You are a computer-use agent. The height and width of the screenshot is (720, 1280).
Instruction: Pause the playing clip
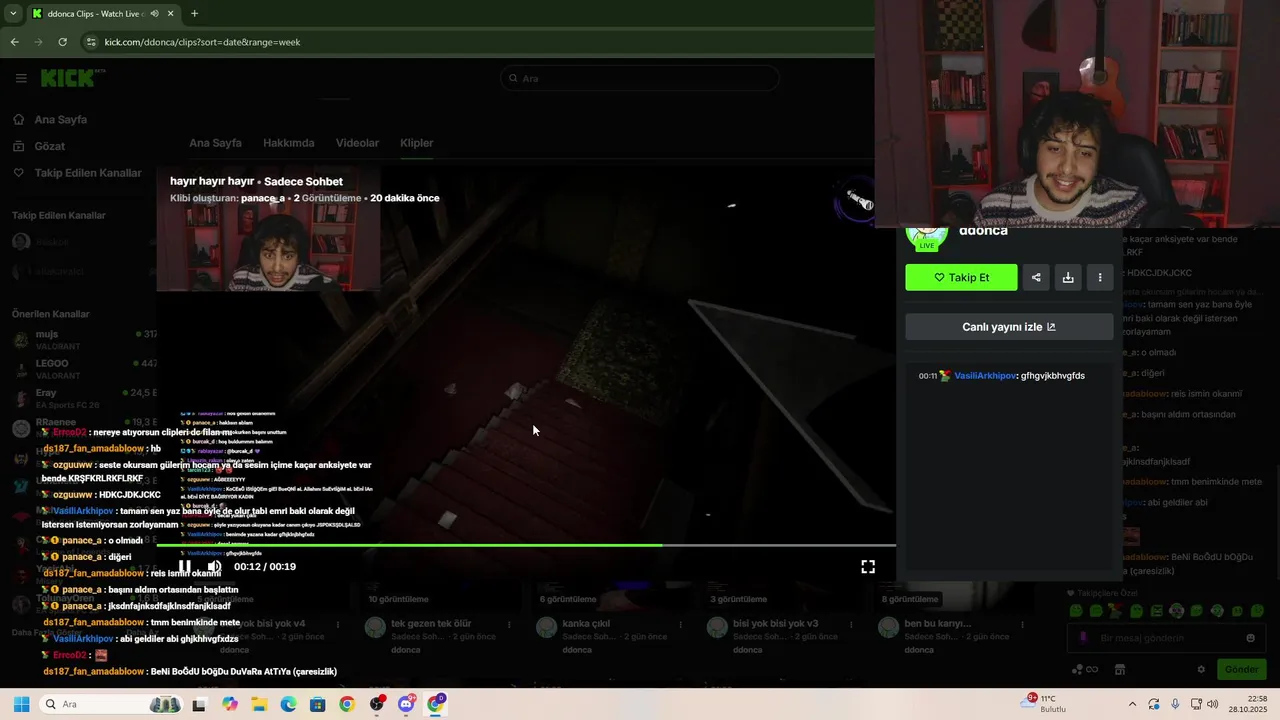click(185, 566)
